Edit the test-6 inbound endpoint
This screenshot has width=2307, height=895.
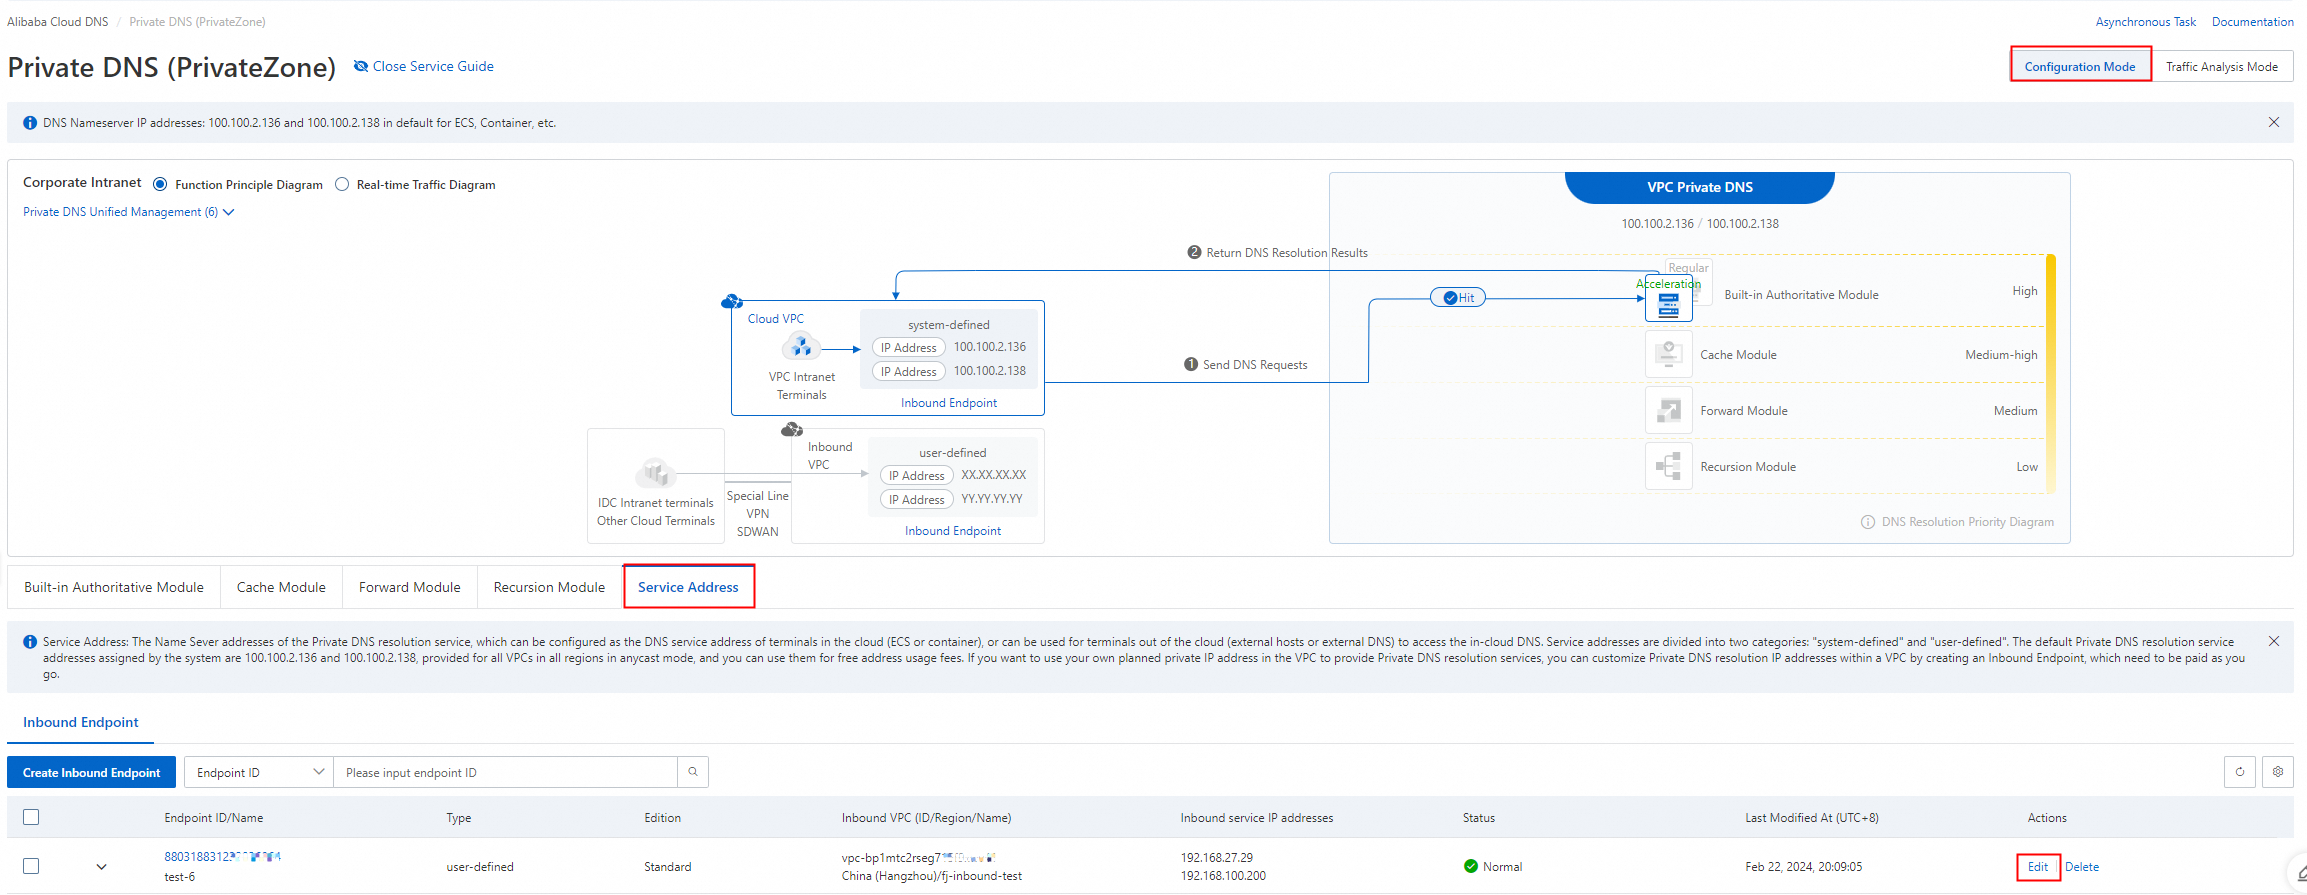point(2038,867)
